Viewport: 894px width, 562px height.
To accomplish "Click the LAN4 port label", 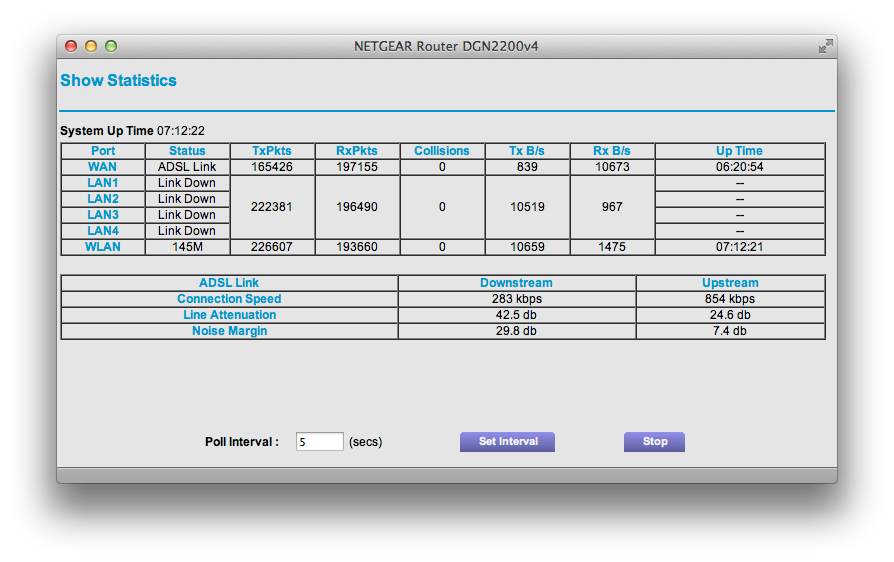I will pyautogui.click(x=103, y=231).
